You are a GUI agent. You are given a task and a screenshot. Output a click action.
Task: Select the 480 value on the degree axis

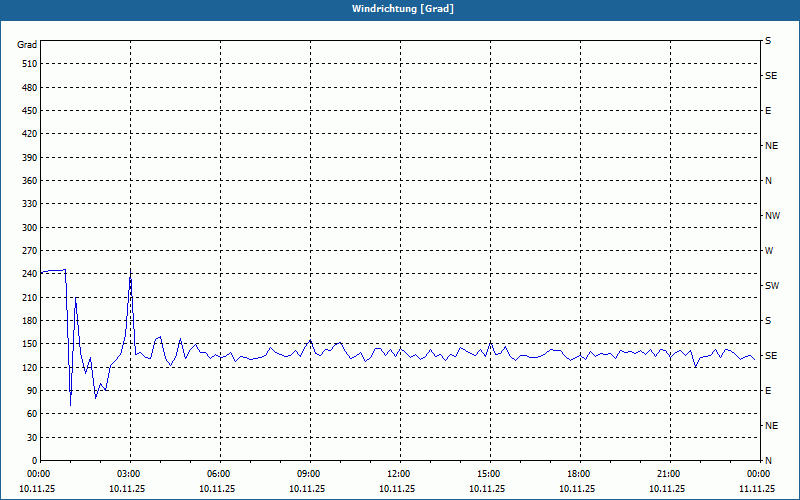(30, 88)
